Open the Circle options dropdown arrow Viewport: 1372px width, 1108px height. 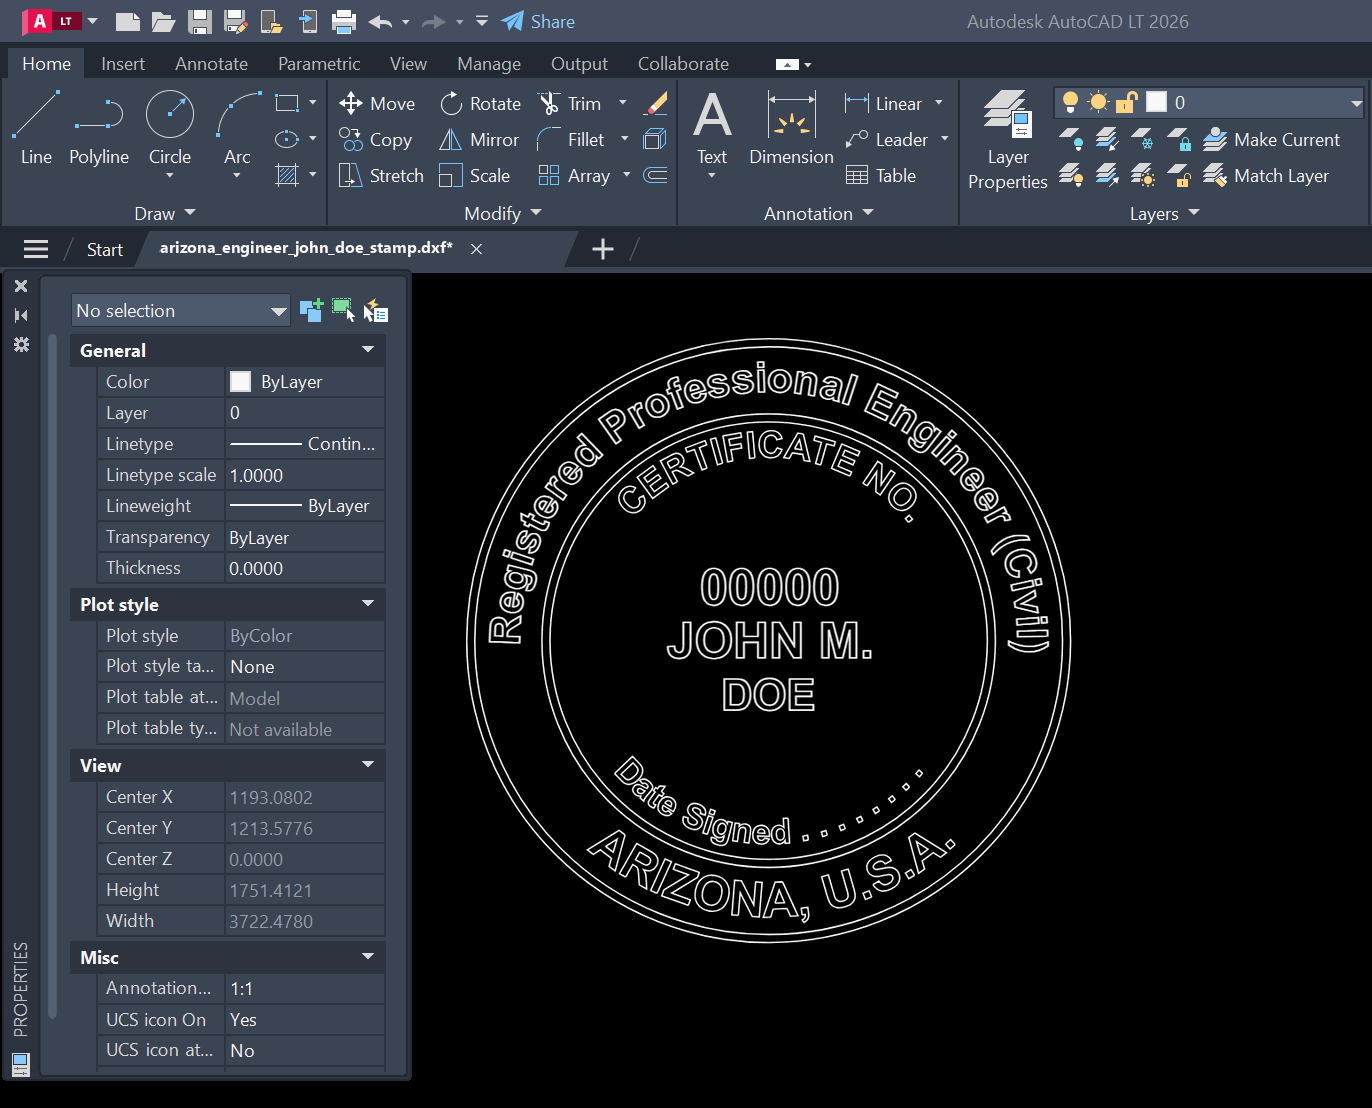click(170, 176)
